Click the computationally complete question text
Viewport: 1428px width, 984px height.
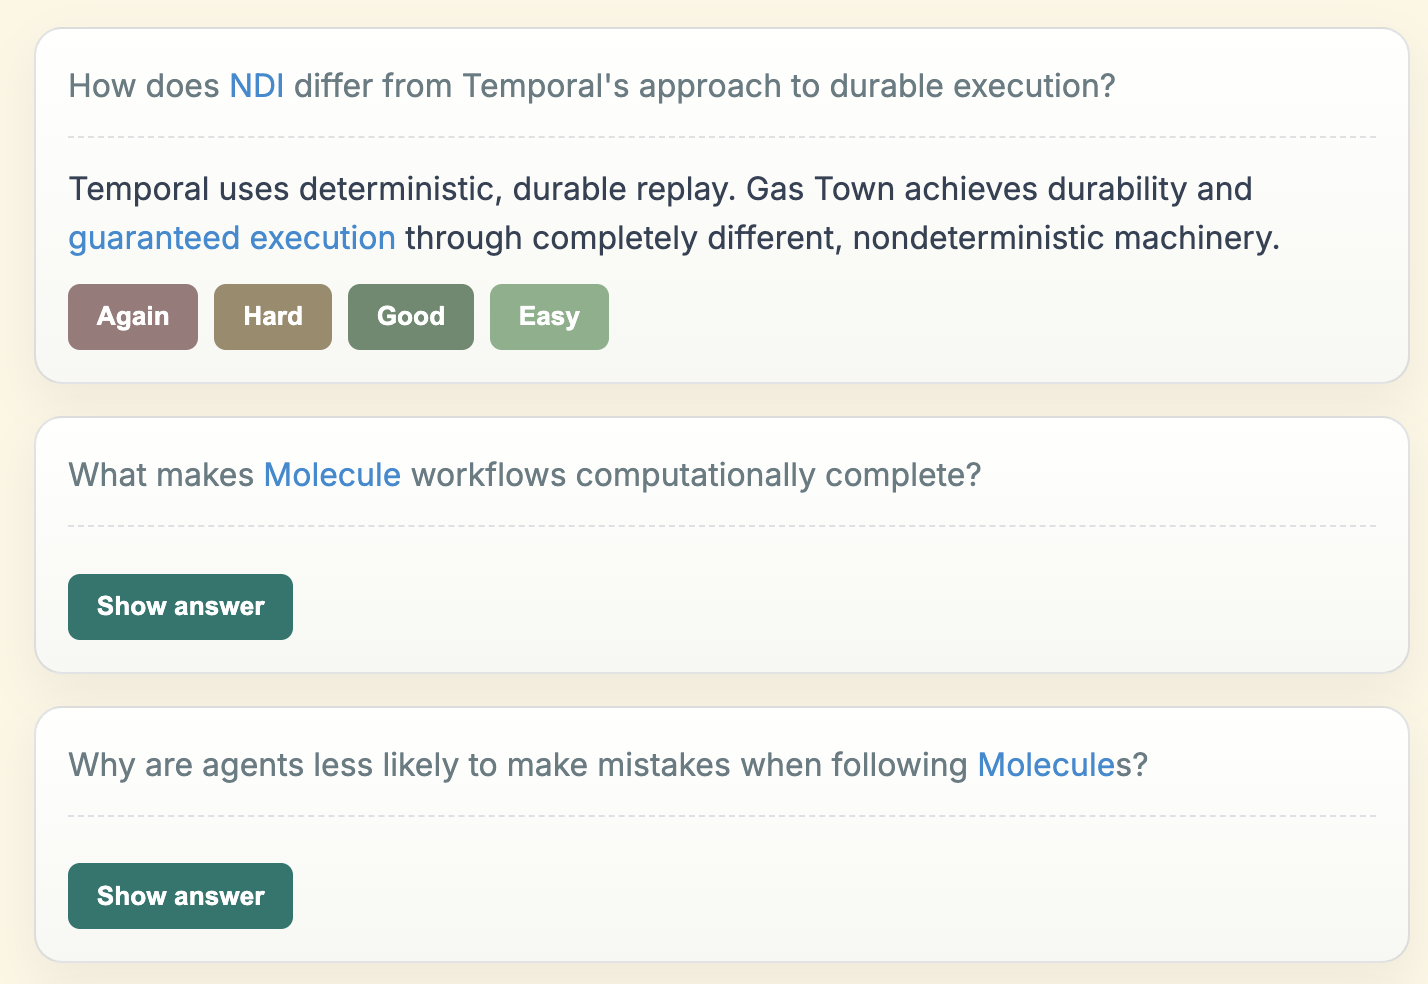(525, 474)
